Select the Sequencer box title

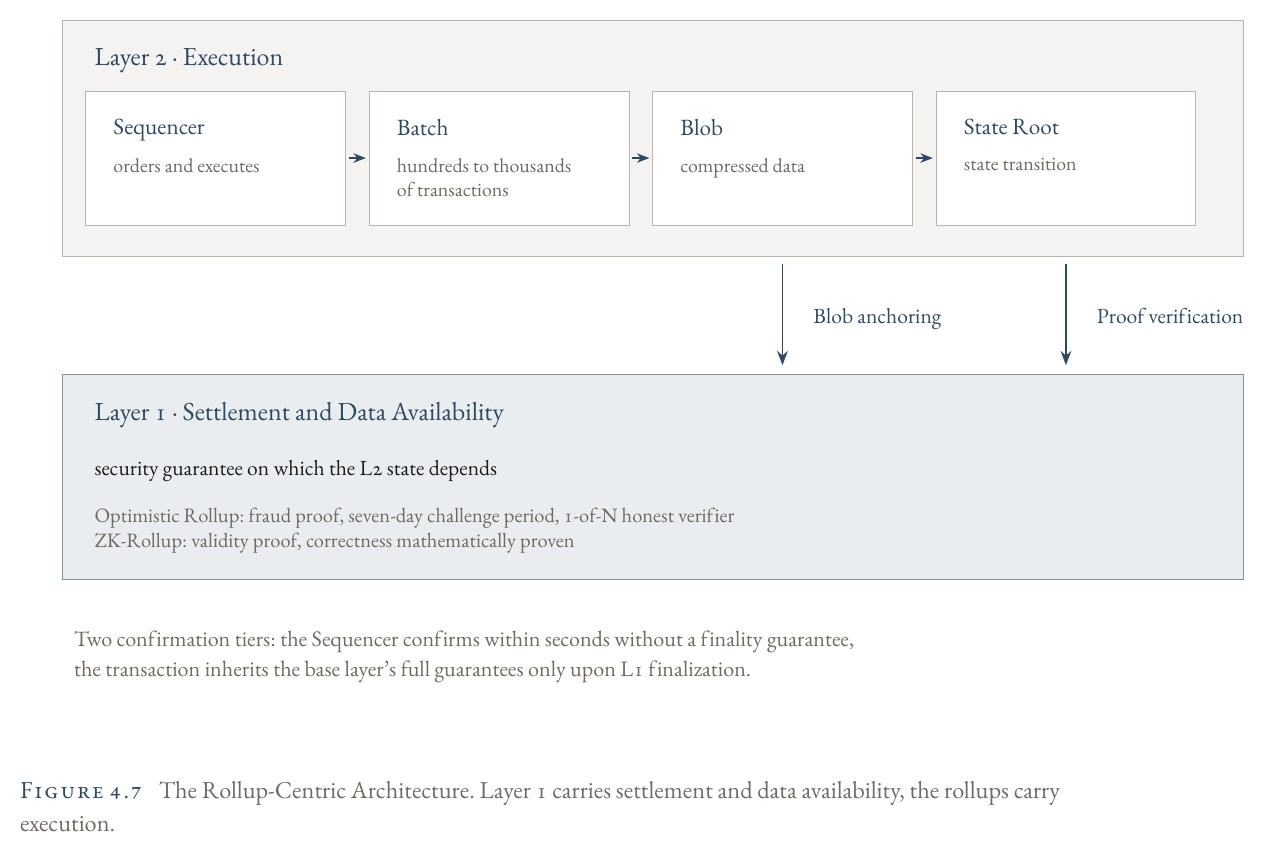tap(159, 127)
